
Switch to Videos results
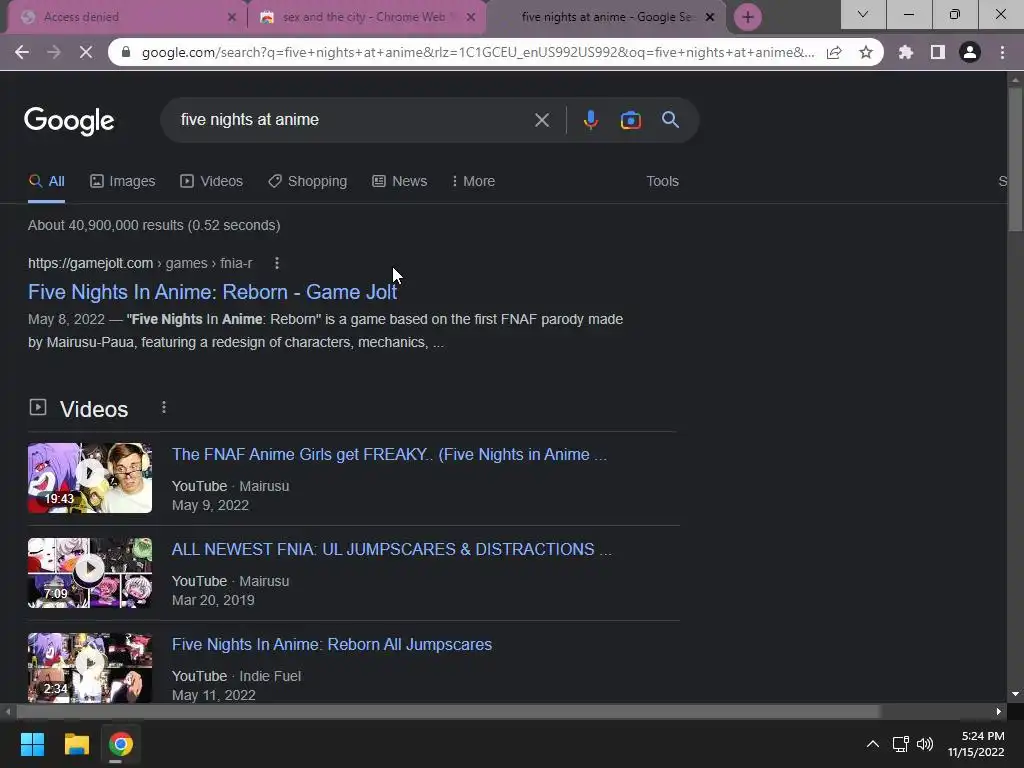(x=212, y=182)
